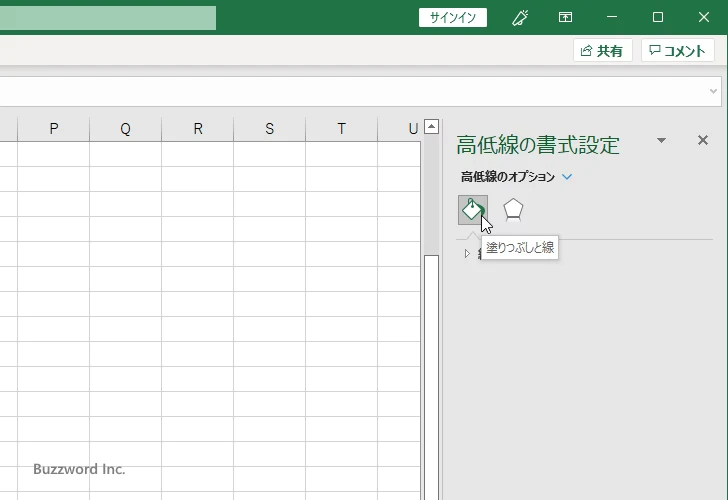Click the vertical scrollbar thumb
This screenshot has height=500, width=728.
(x=431, y=377)
